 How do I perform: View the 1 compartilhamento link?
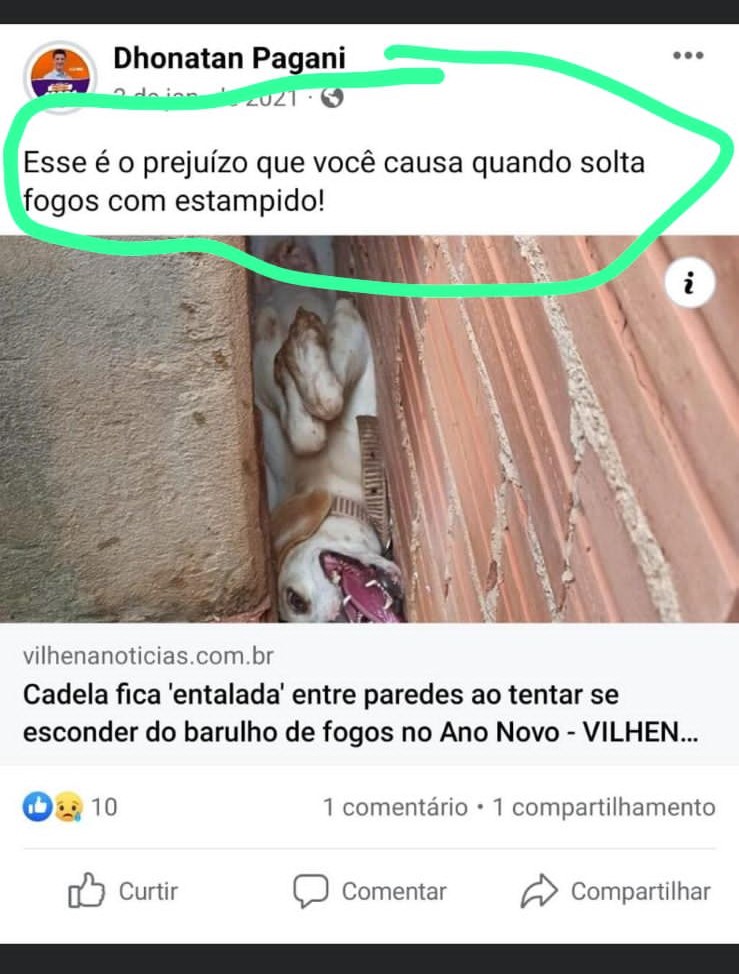pyautogui.click(x=604, y=807)
